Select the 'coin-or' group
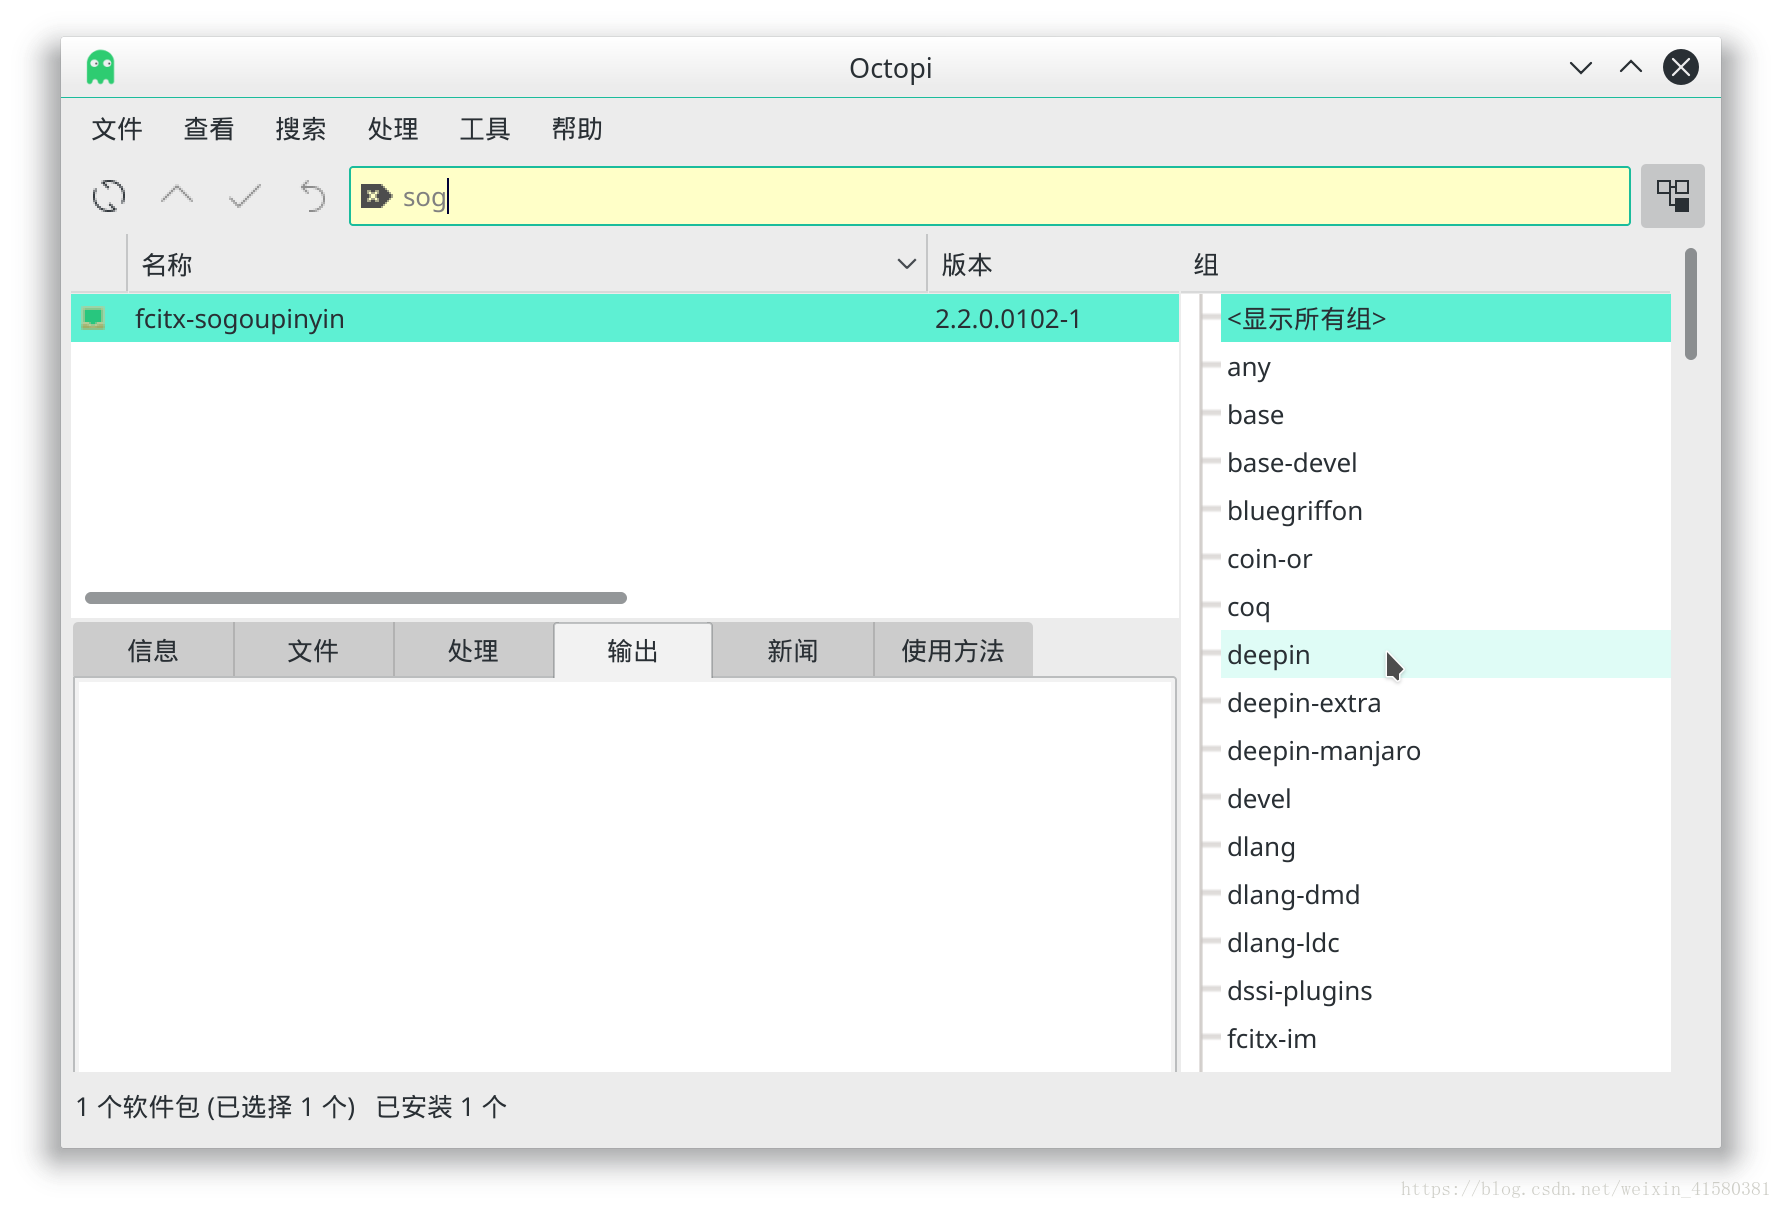Viewport: 1782px width, 1209px height. point(1445,559)
